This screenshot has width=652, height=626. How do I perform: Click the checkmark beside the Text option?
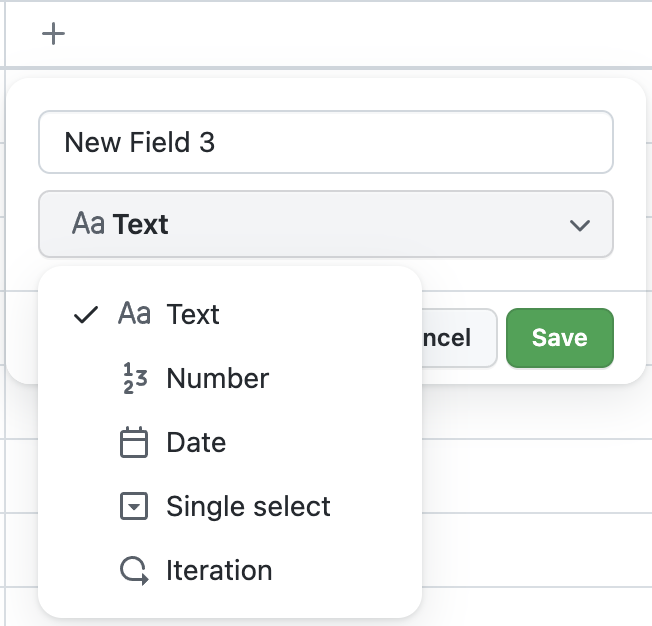[87, 315]
